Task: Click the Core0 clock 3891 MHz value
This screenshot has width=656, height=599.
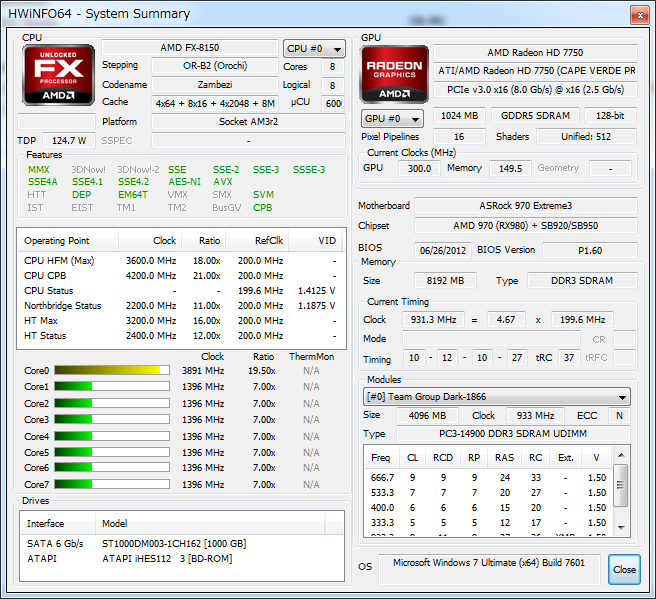Action: click(x=203, y=371)
